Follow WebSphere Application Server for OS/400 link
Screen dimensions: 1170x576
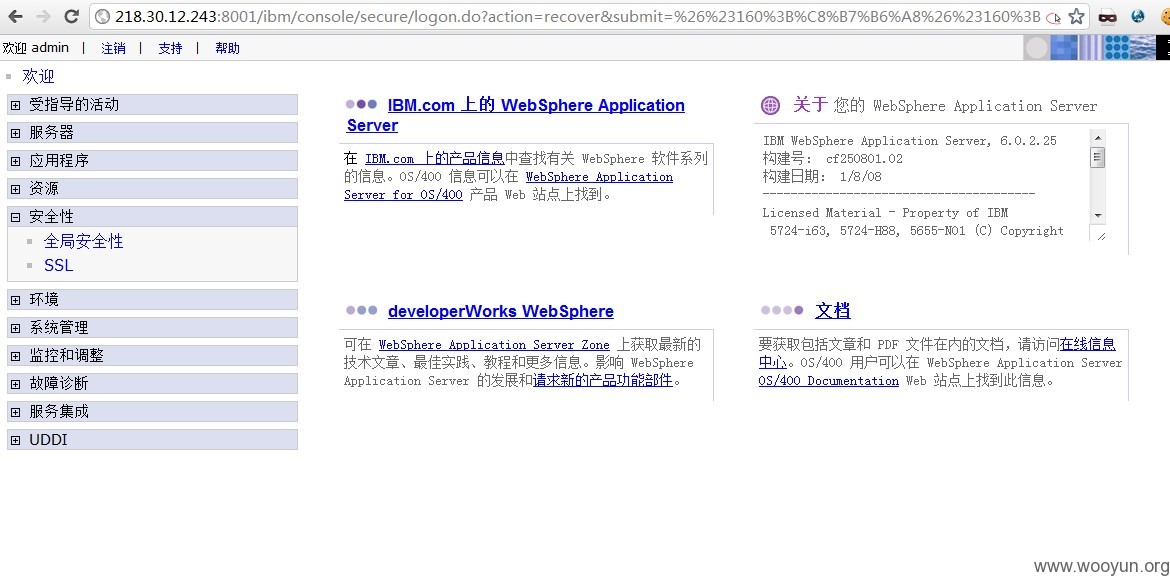pyautogui.click(x=508, y=186)
